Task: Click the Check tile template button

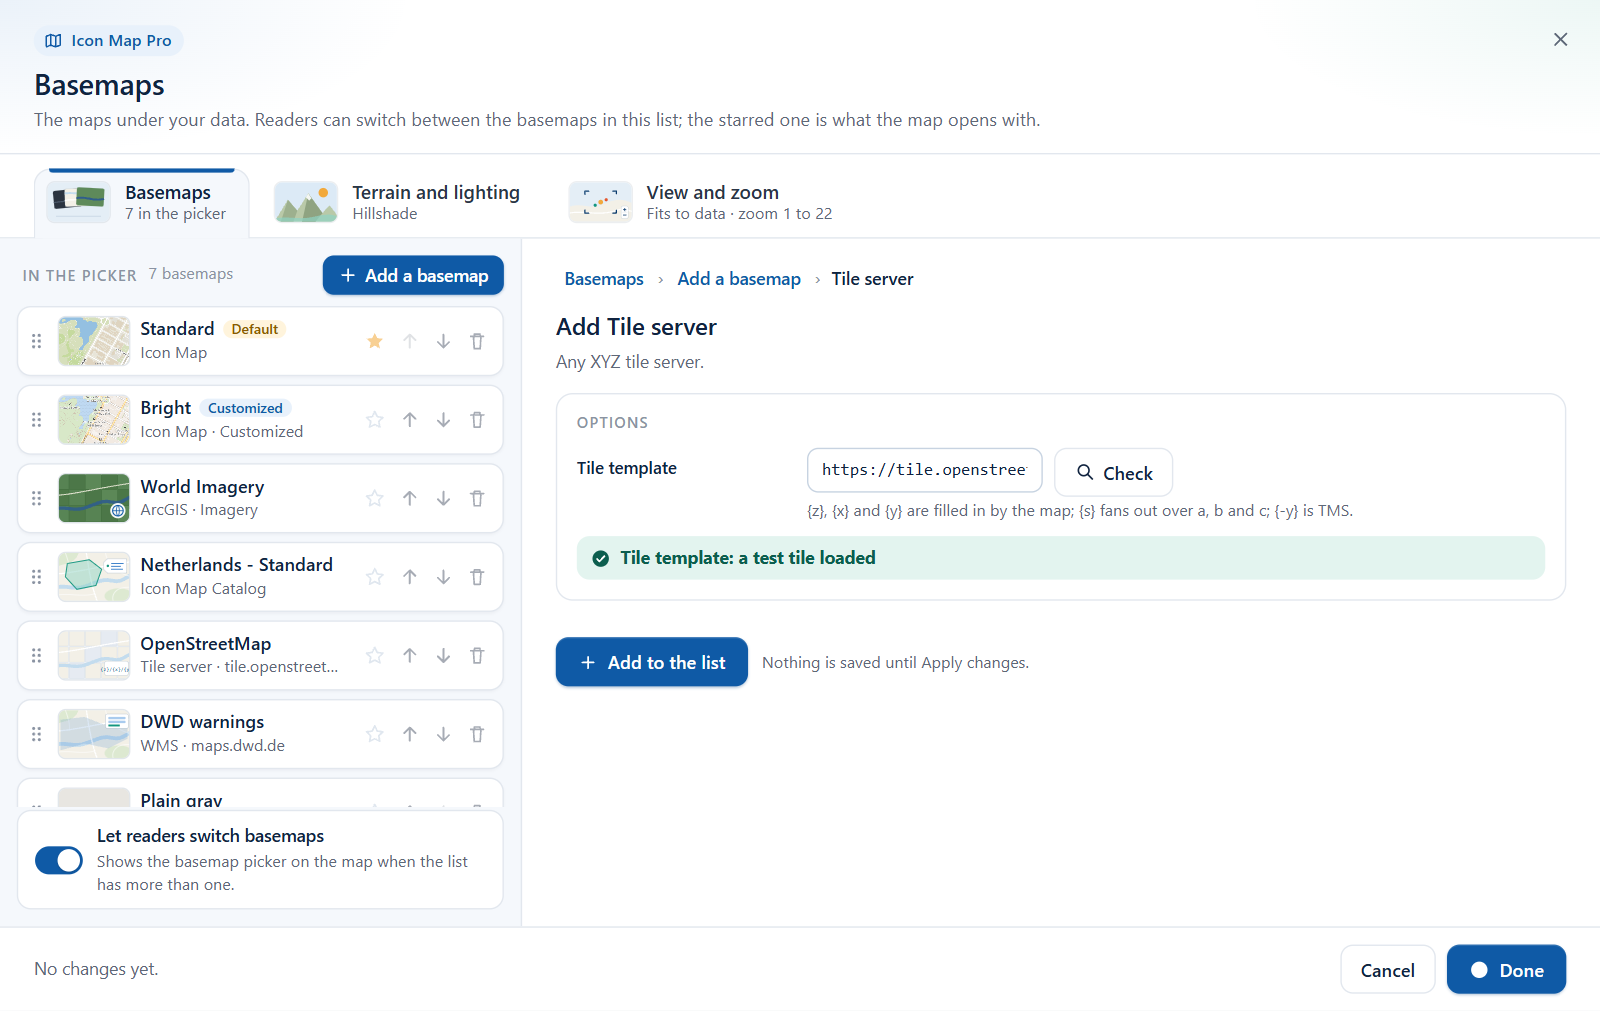Action: [x=1114, y=473]
